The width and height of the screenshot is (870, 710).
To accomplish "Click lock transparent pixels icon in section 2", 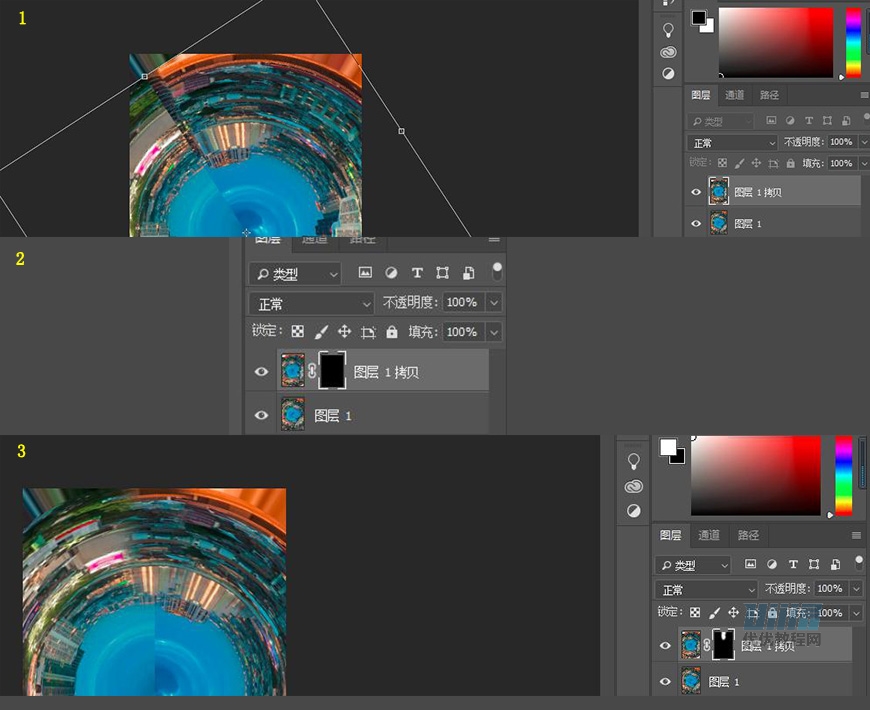I will coord(297,332).
